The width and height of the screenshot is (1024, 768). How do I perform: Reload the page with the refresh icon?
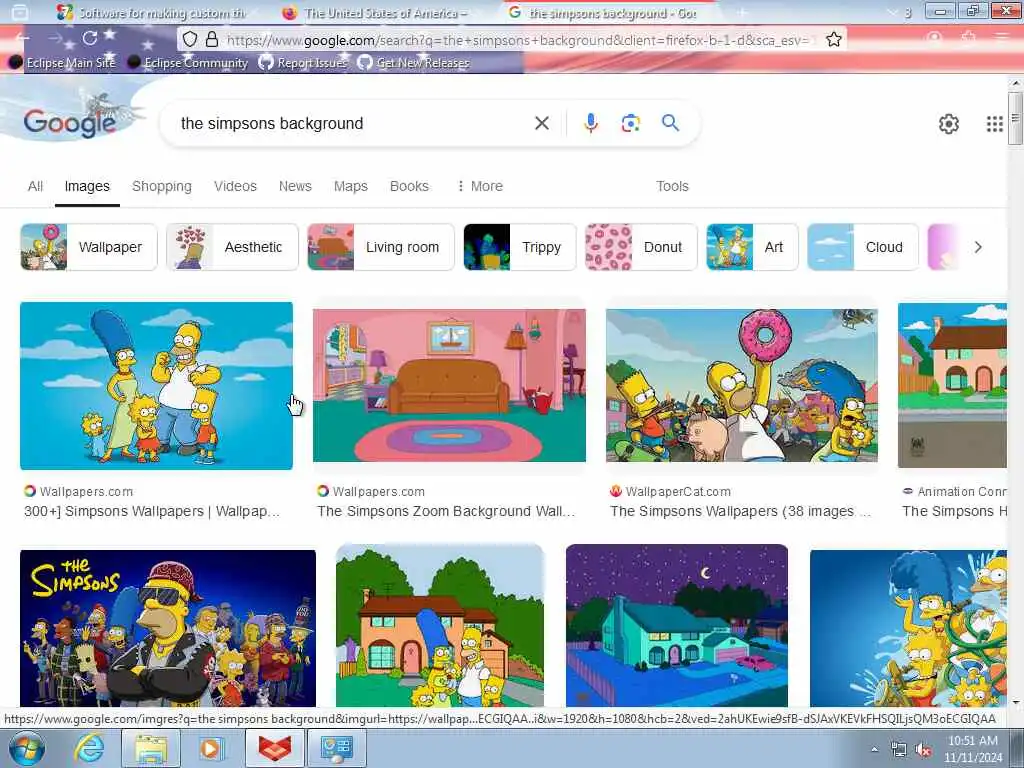coord(90,38)
